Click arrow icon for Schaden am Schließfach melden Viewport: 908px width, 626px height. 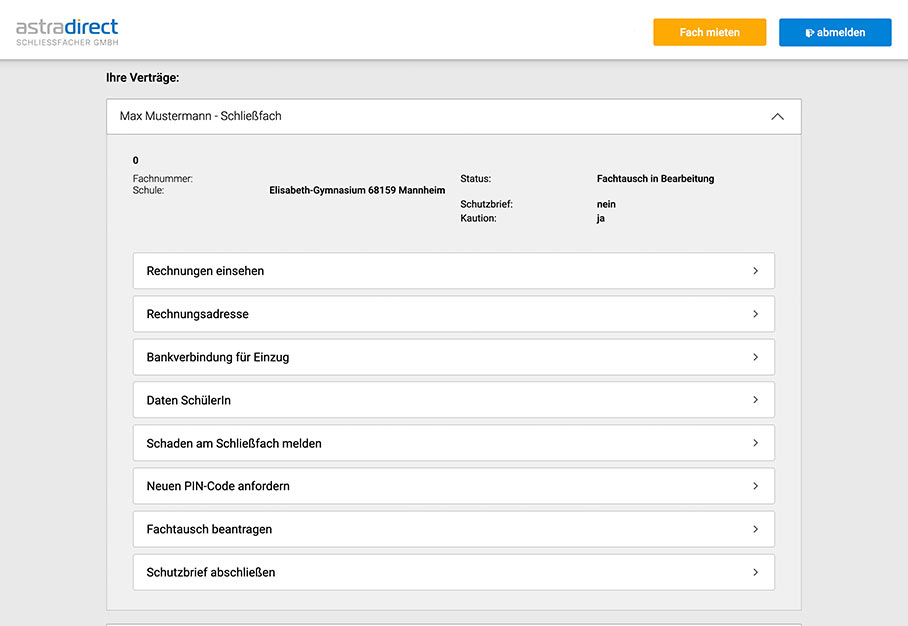coord(755,443)
